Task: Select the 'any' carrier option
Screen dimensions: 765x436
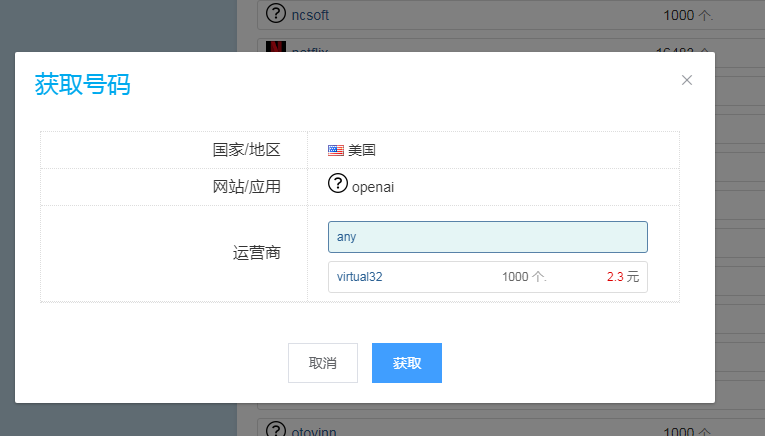Action: (487, 237)
